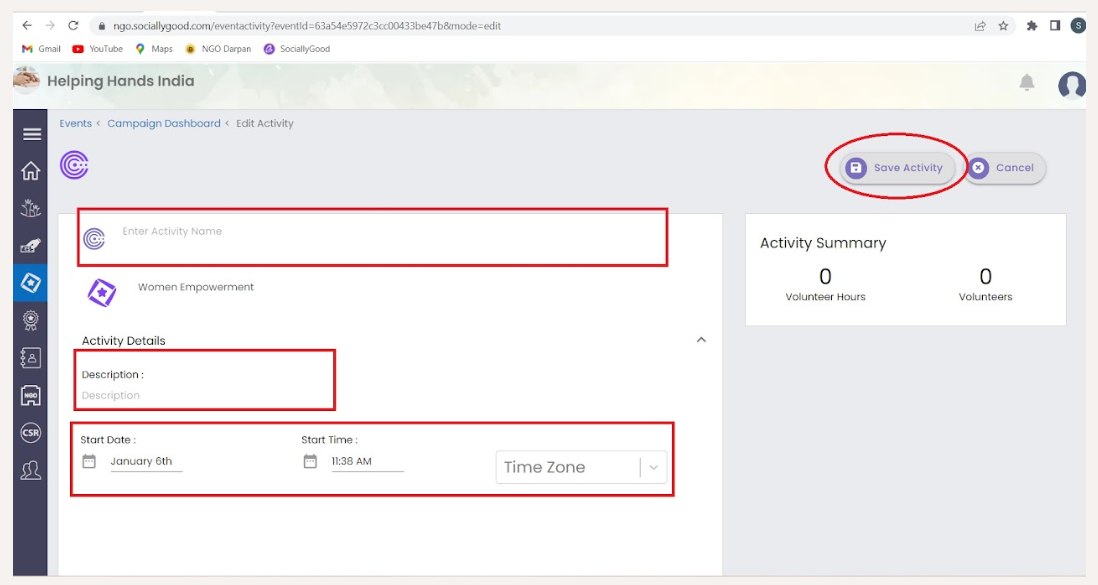Click the Description text field
This screenshot has width=1098, height=585.
tap(200, 396)
